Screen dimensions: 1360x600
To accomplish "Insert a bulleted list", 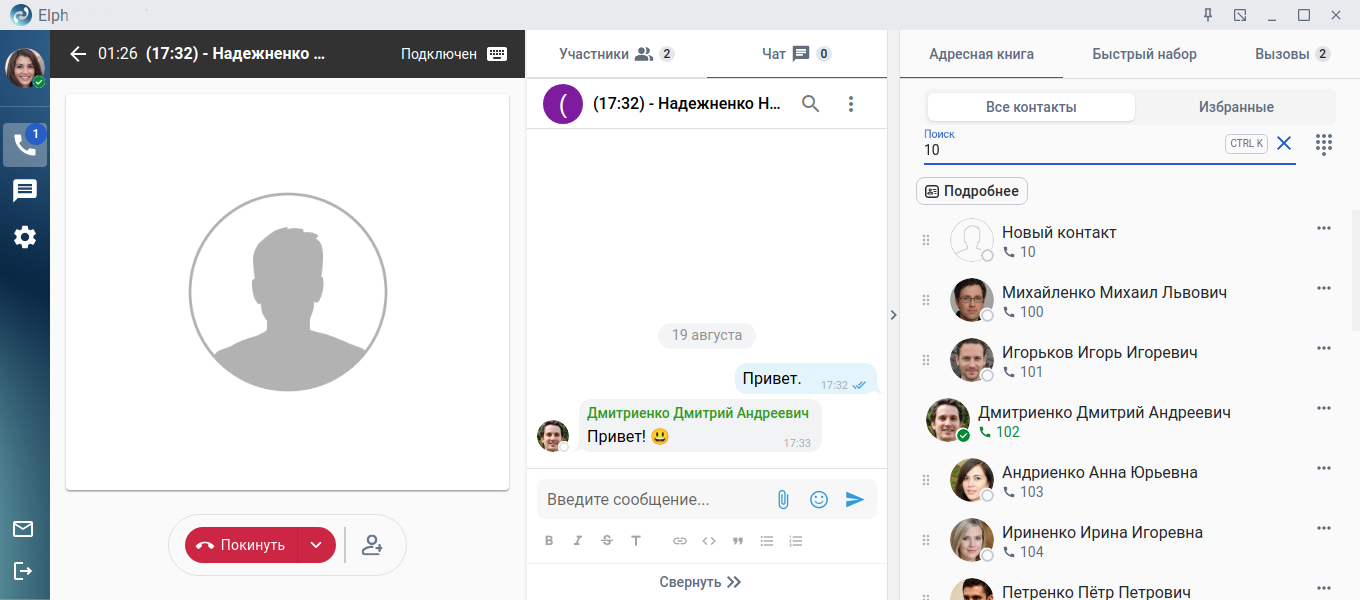I will point(767,541).
